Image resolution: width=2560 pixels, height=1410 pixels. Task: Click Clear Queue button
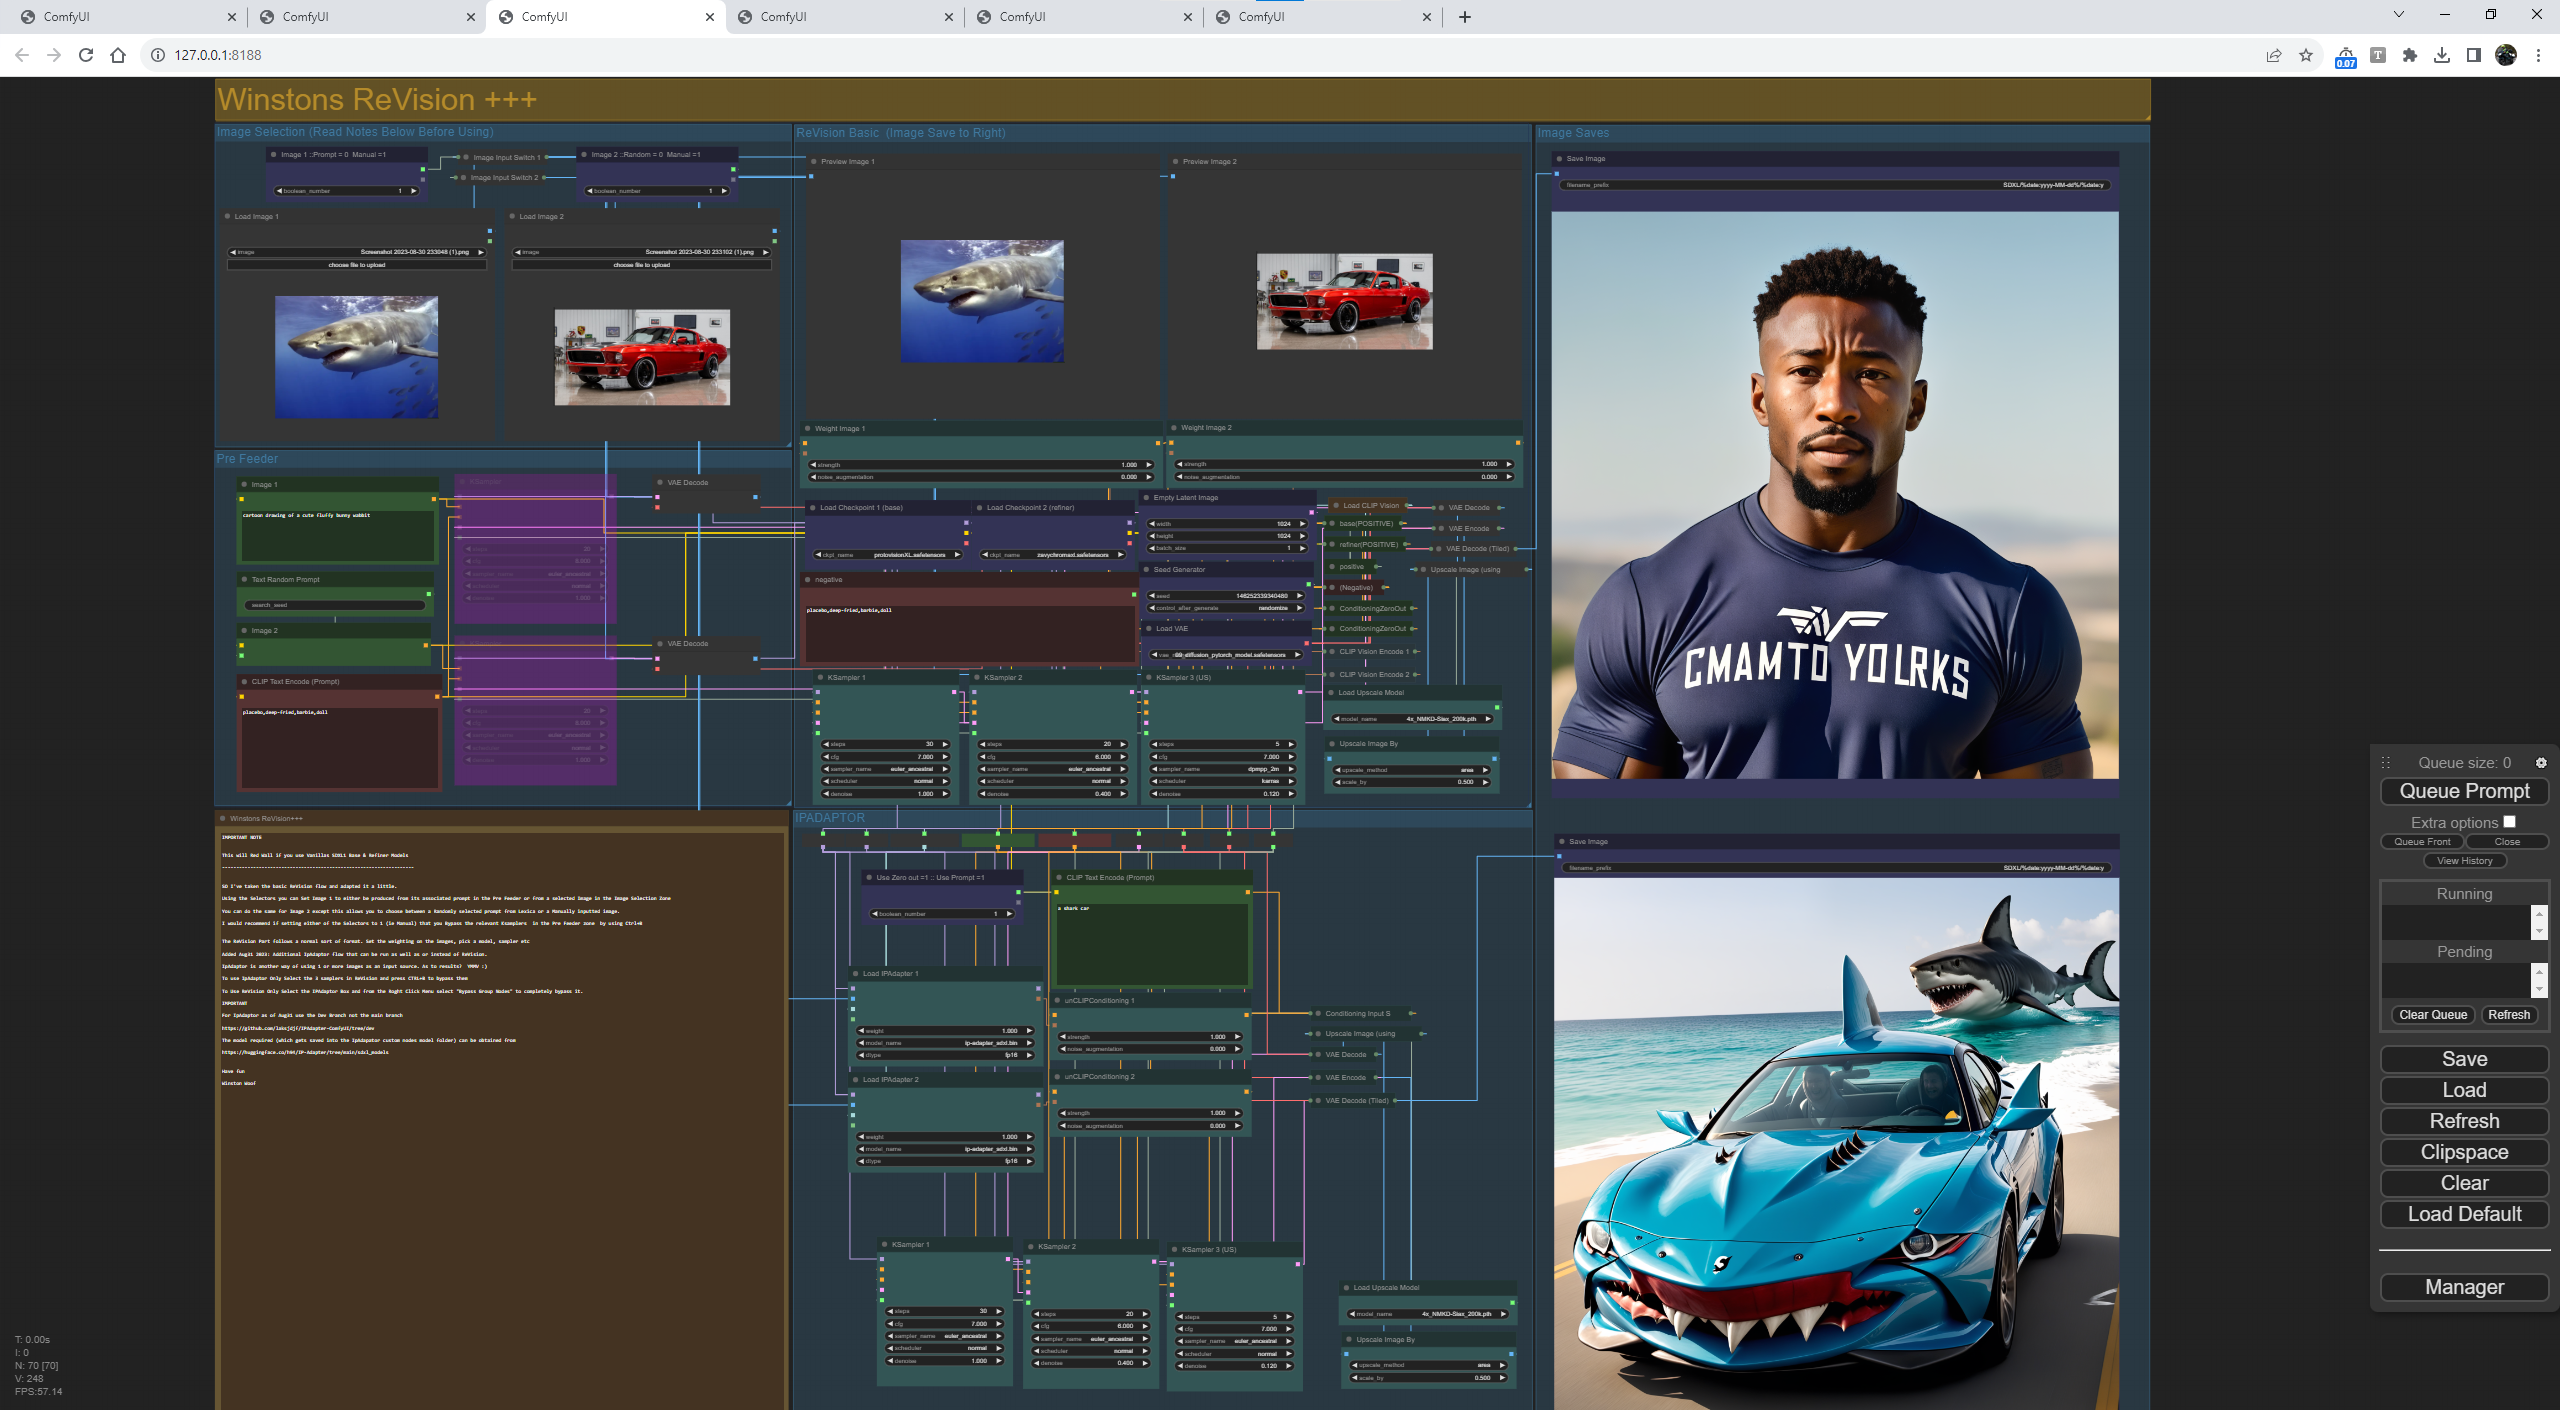tap(2433, 1015)
